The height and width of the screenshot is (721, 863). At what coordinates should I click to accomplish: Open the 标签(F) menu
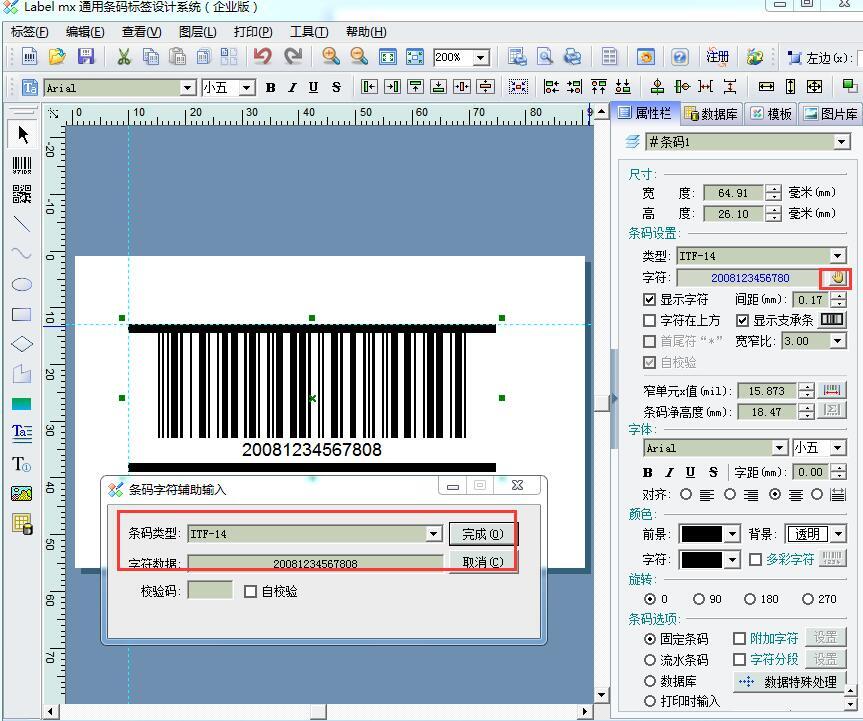[29, 32]
